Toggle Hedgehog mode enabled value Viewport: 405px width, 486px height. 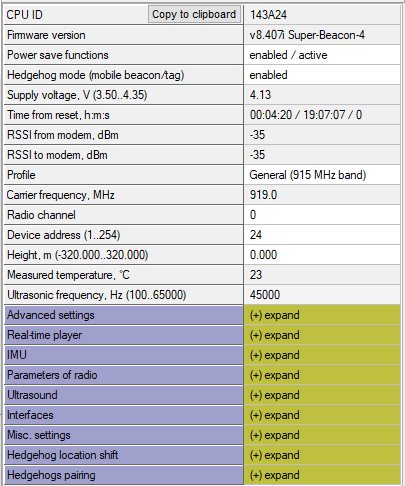click(322, 75)
